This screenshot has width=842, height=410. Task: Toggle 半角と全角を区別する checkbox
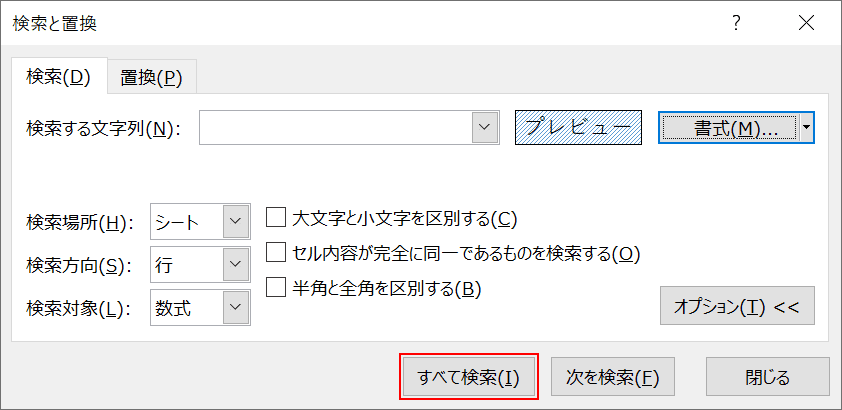pyautogui.click(x=275, y=288)
